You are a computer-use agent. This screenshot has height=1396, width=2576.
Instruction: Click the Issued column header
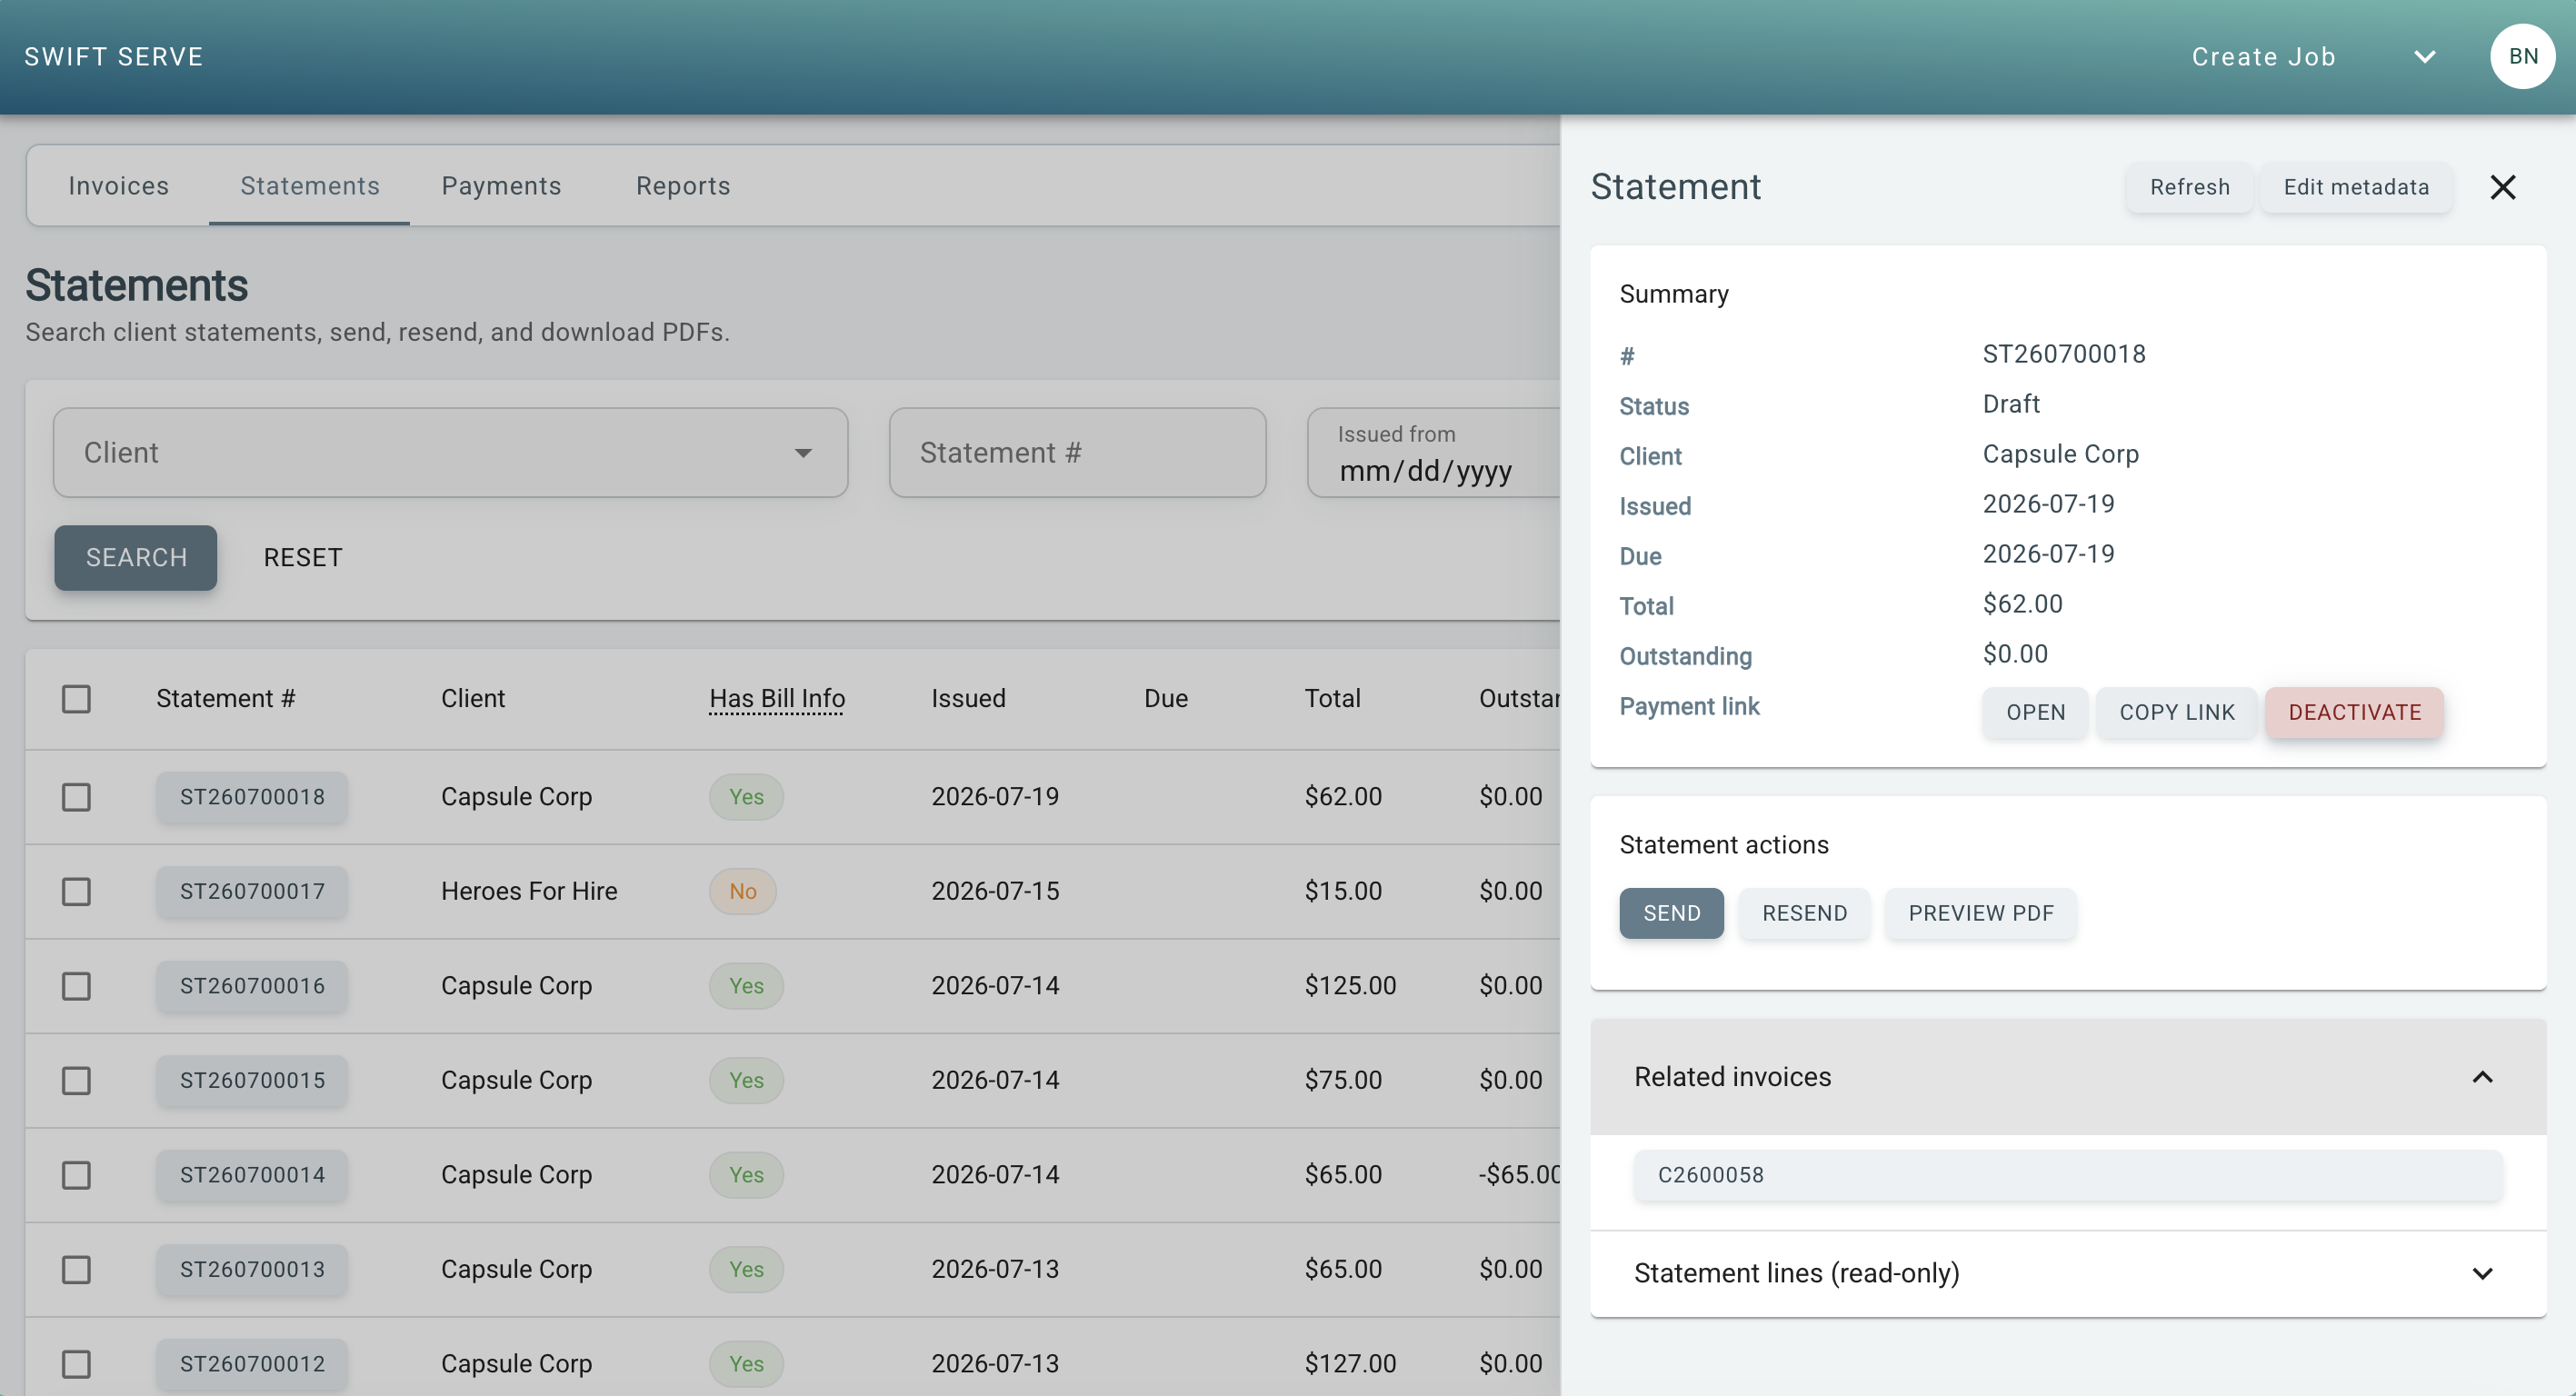pyautogui.click(x=968, y=699)
